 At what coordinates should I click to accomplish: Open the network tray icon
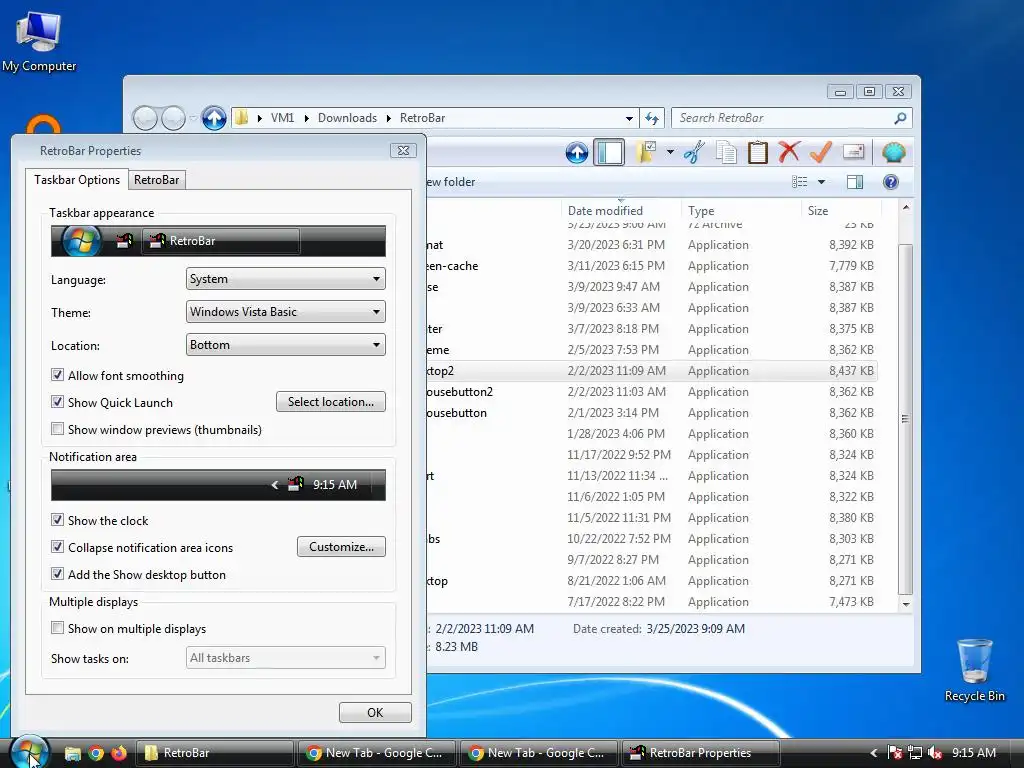(x=915, y=753)
